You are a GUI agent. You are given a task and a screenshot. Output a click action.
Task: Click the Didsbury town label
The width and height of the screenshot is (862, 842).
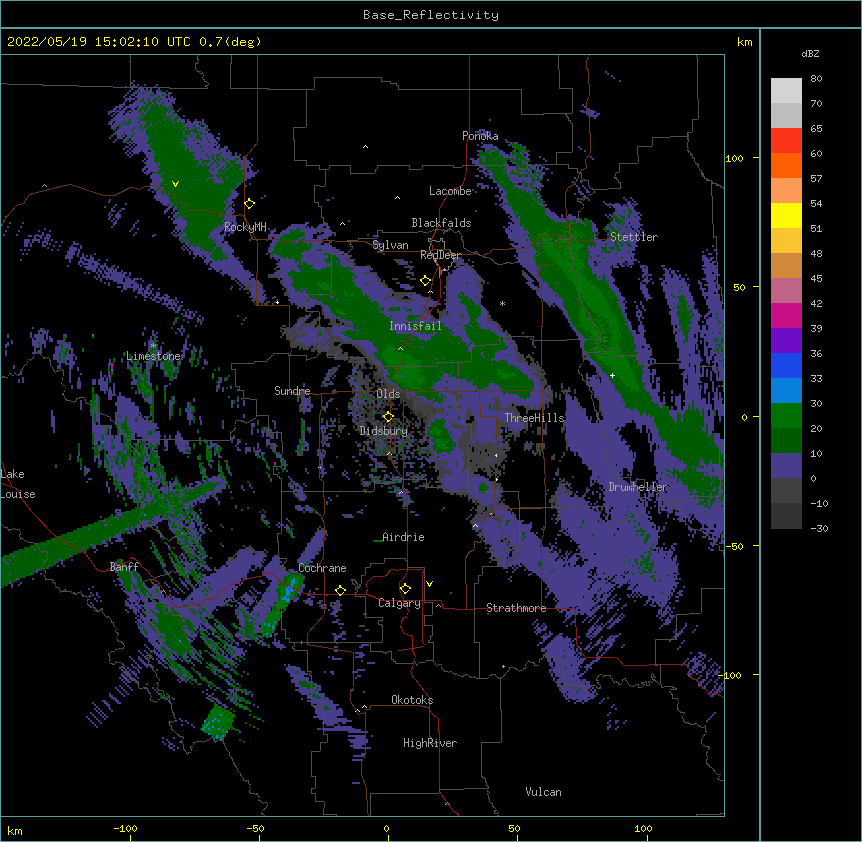384,431
